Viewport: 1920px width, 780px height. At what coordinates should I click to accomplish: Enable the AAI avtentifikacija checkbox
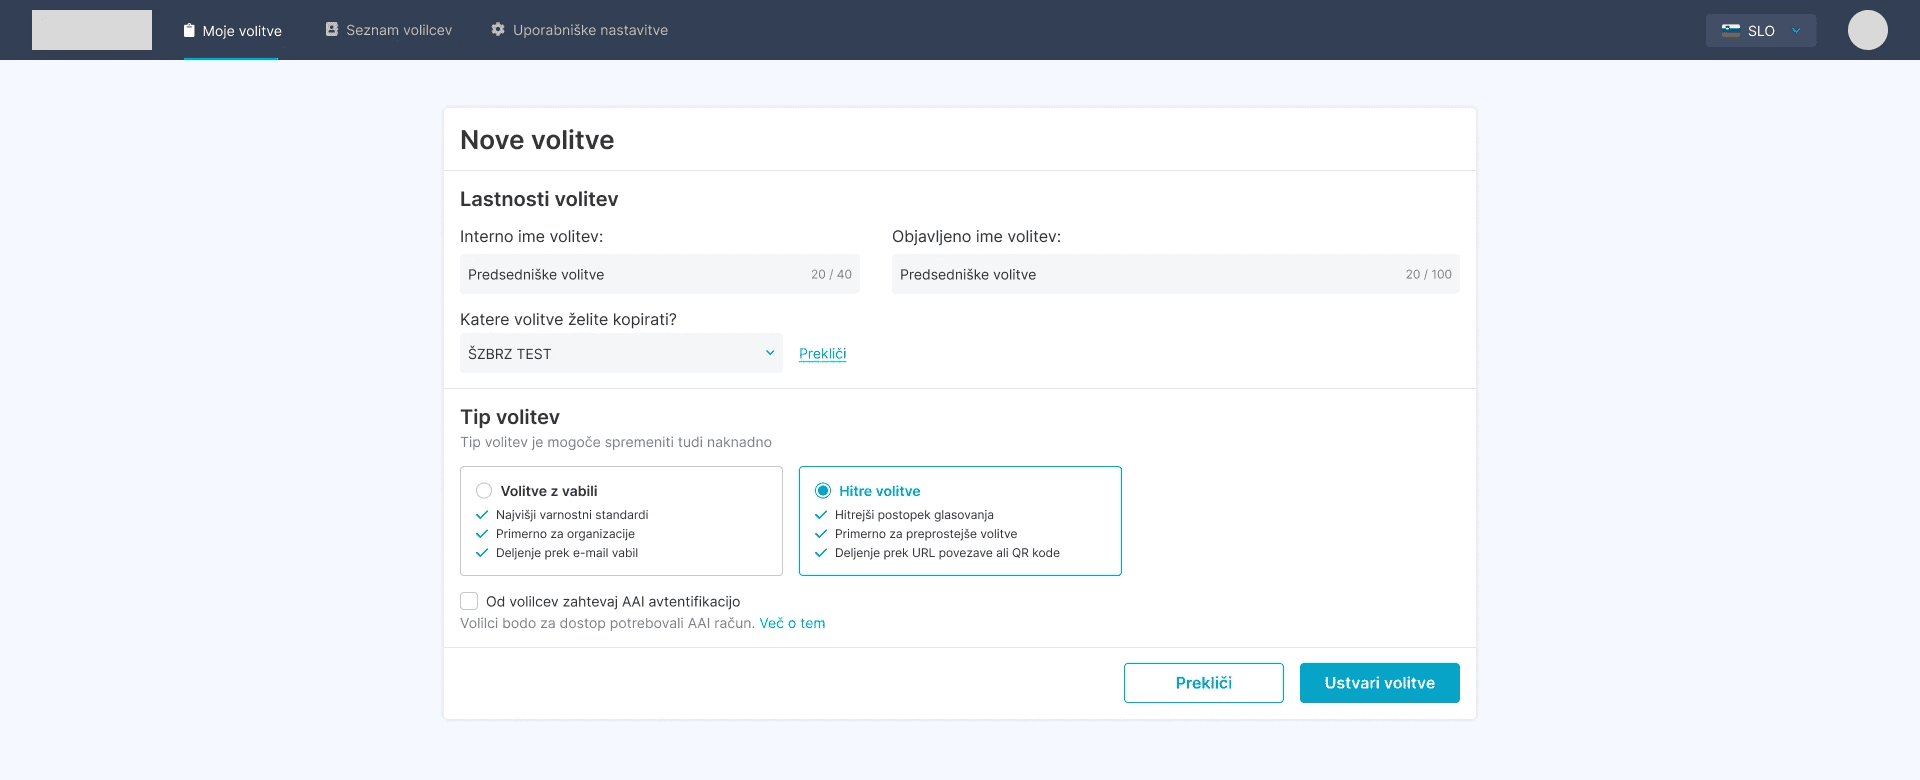469,601
